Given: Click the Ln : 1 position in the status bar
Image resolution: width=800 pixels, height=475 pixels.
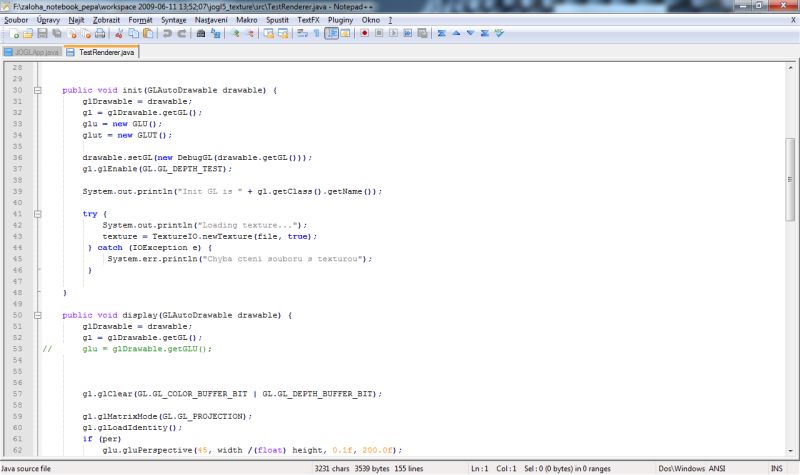Looking at the screenshot, I should coord(479,468).
